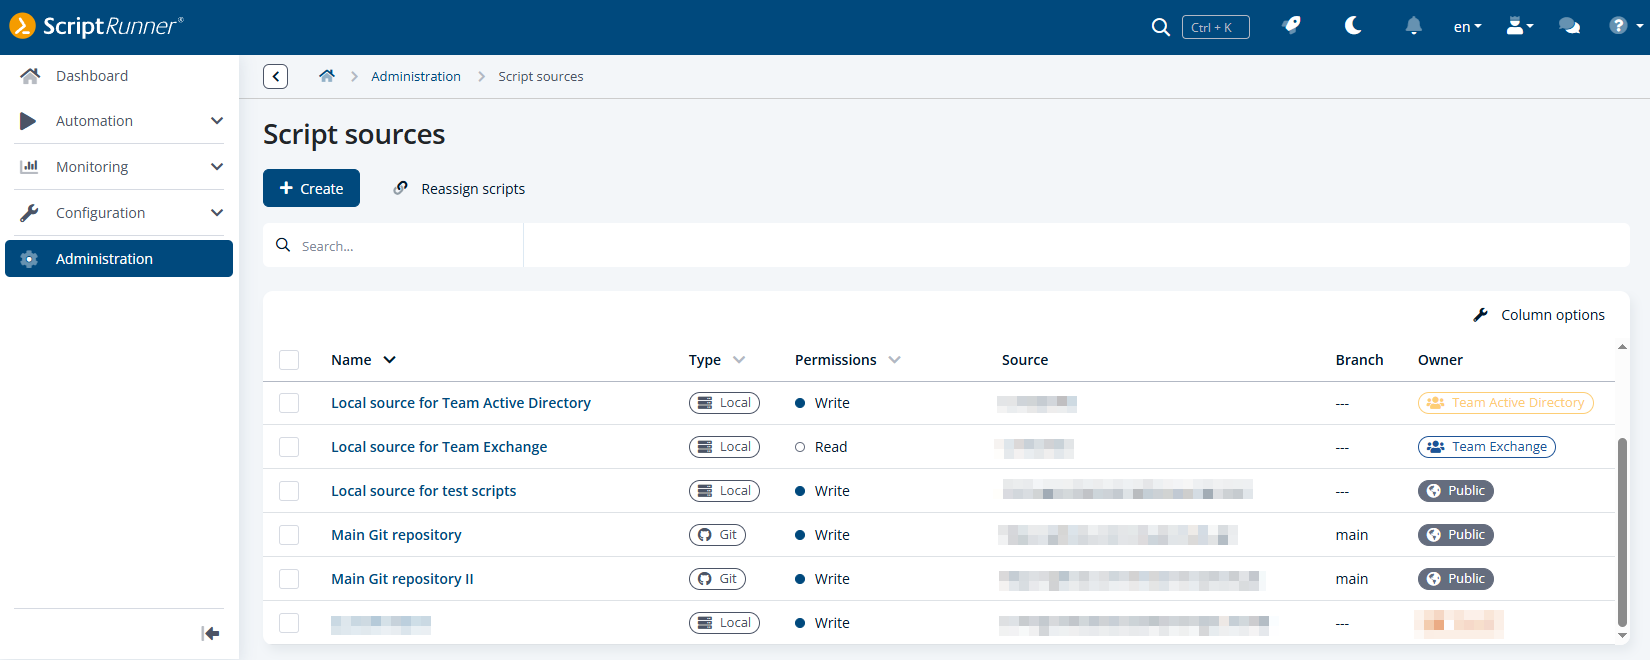Check the Local source for Team Active Directory row

pos(289,403)
